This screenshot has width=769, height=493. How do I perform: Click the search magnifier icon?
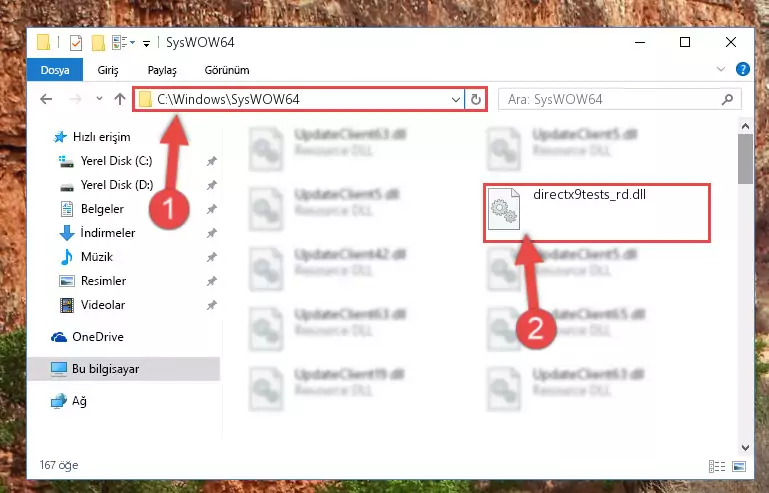(727, 100)
